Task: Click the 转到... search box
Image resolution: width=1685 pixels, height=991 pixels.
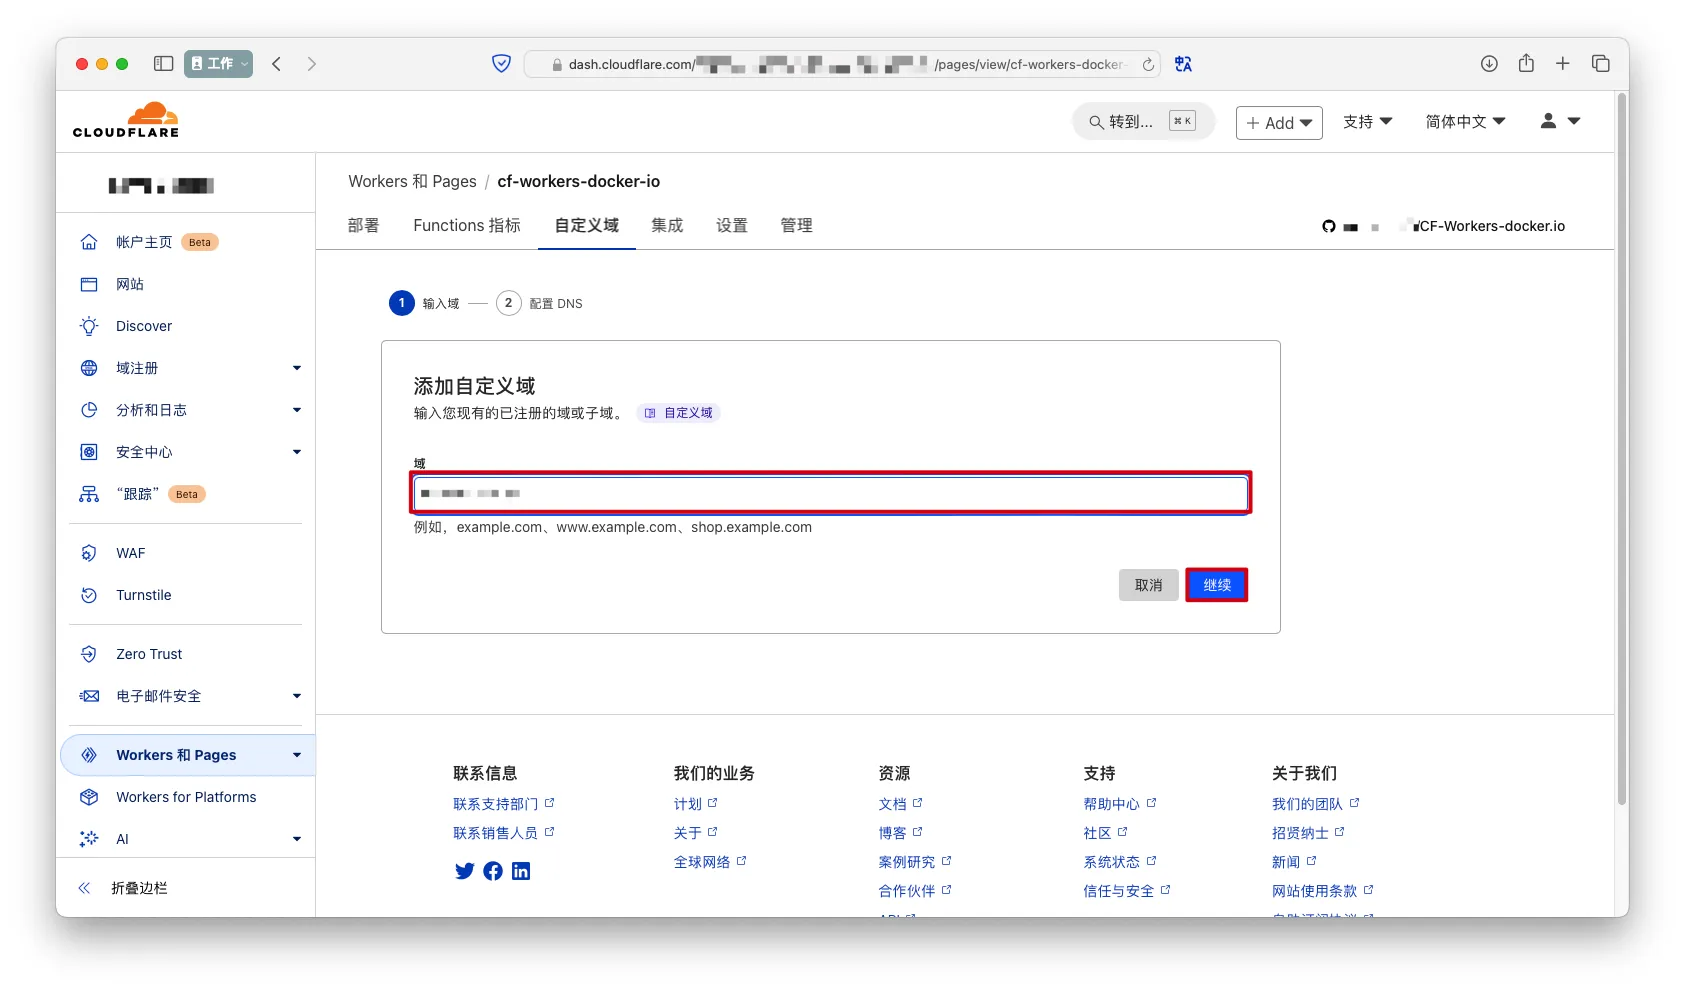Action: [x=1143, y=122]
